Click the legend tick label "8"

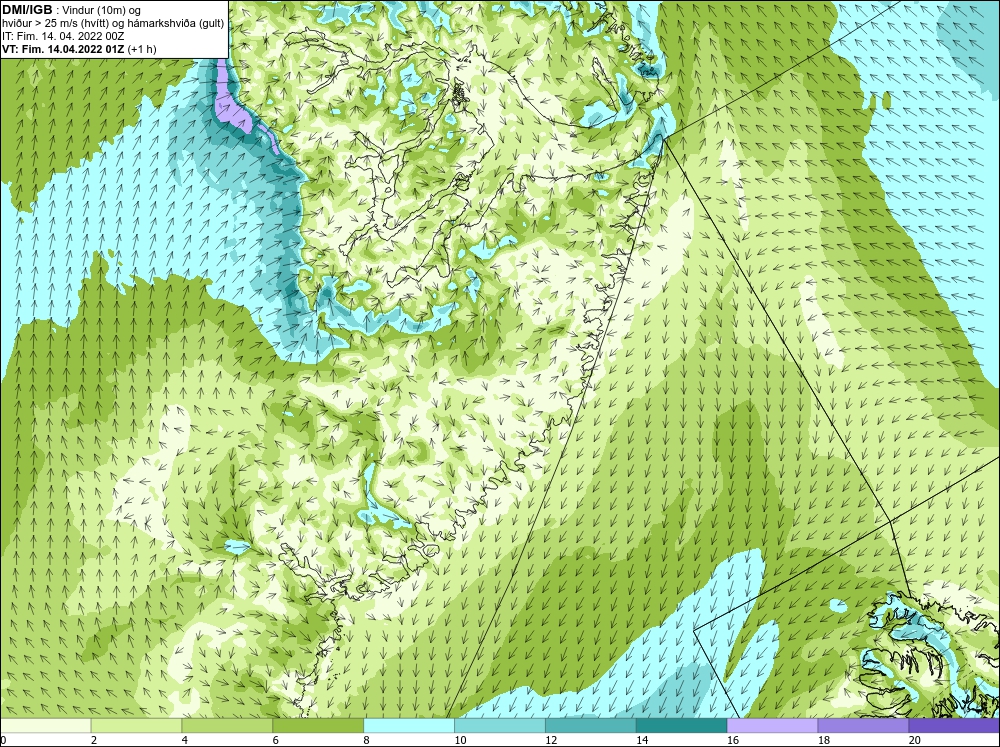point(367,741)
